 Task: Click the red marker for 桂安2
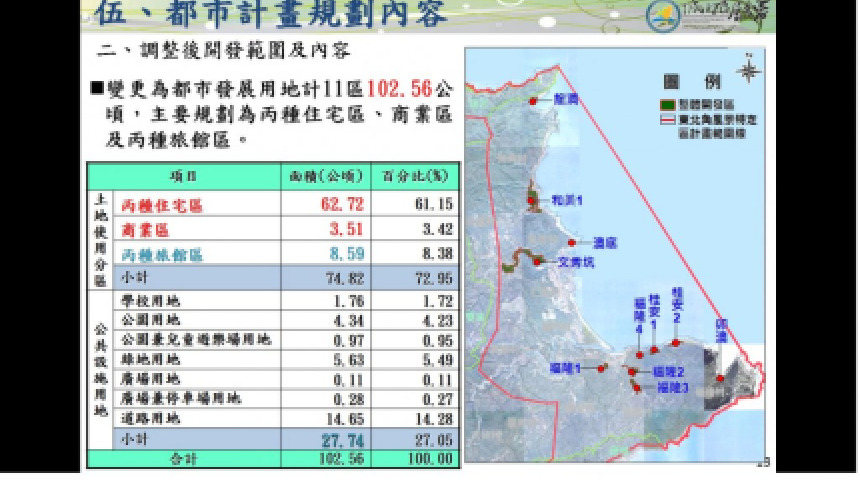coord(676,342)
